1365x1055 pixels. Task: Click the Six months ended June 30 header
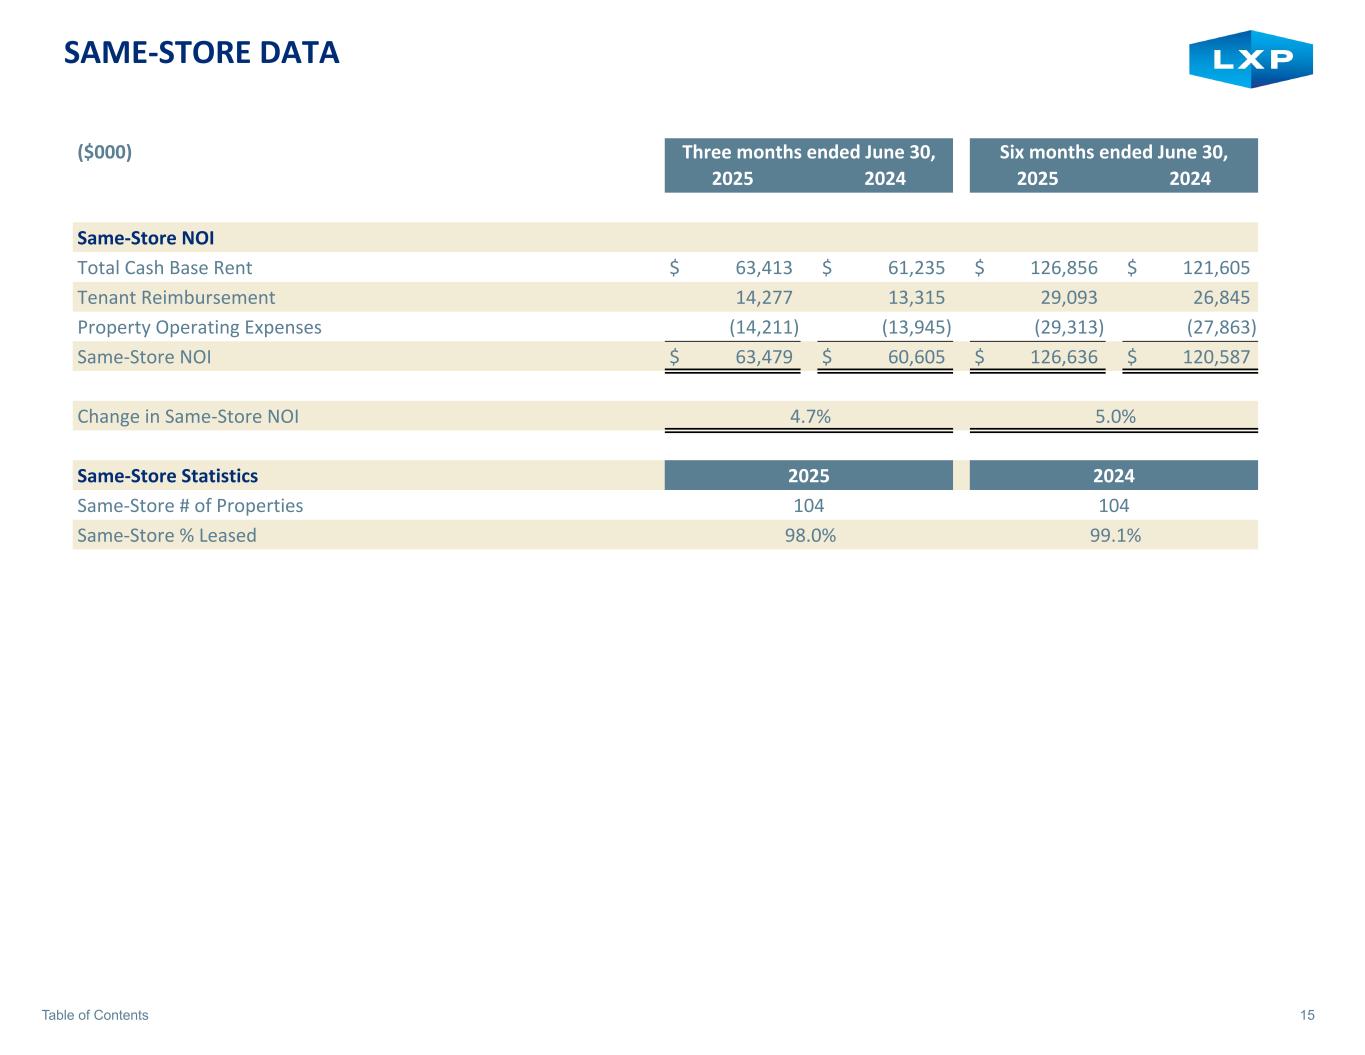(x=1113, y=152)
